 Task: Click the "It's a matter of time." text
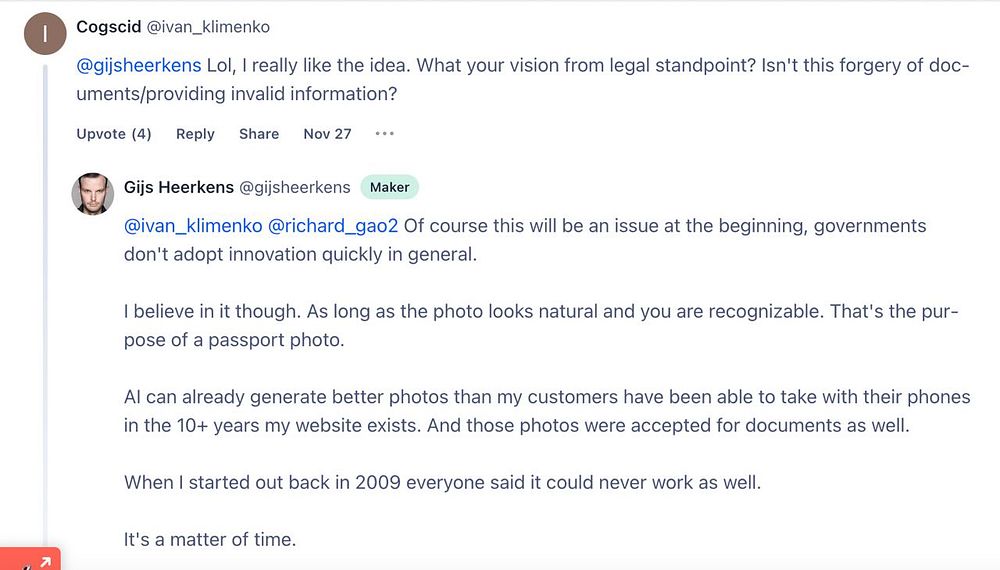pyautogui.click(x=210, y=540)
